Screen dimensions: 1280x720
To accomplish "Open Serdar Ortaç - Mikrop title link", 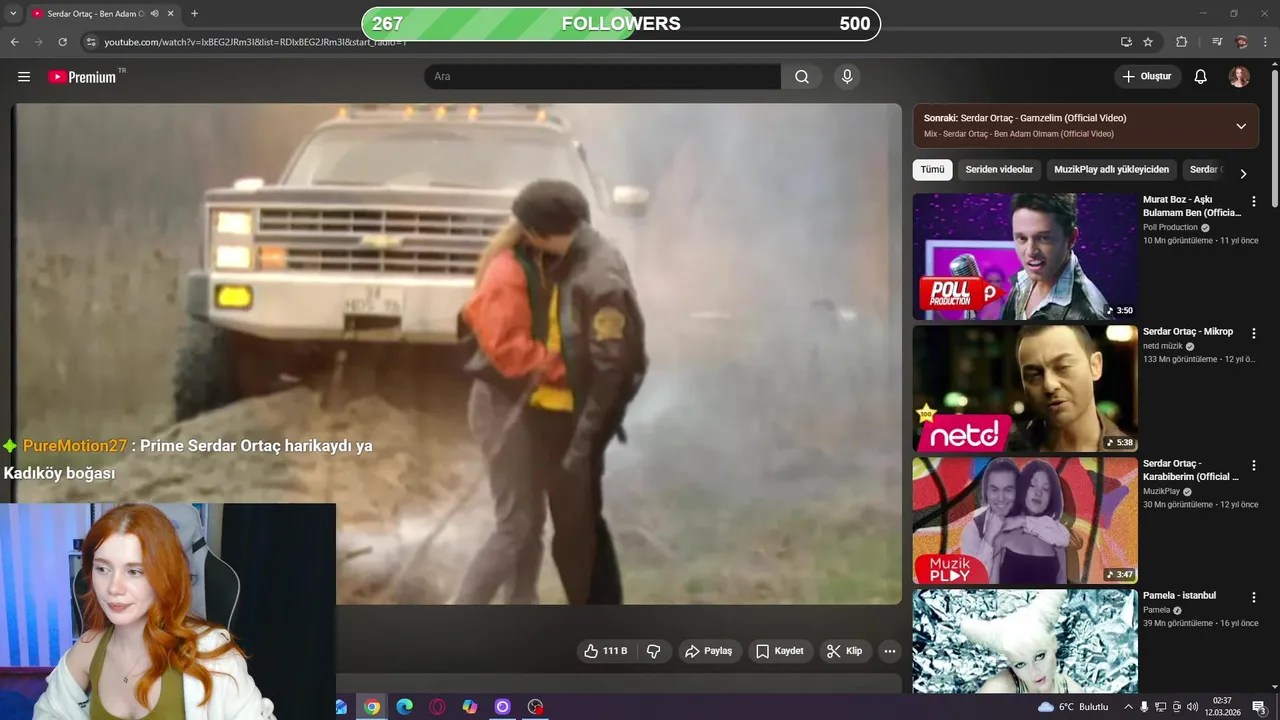I will point(1188,332).
